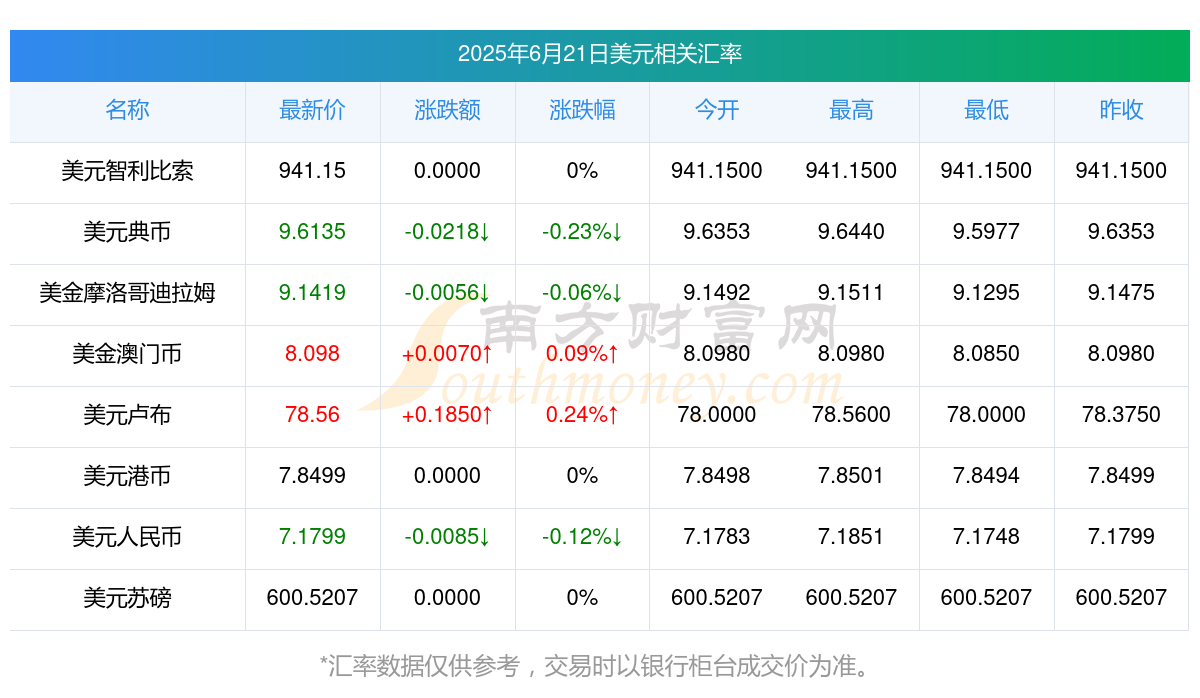
Task: Click previous close 941.1500 under 昨收
Action: click(1121, 171)
